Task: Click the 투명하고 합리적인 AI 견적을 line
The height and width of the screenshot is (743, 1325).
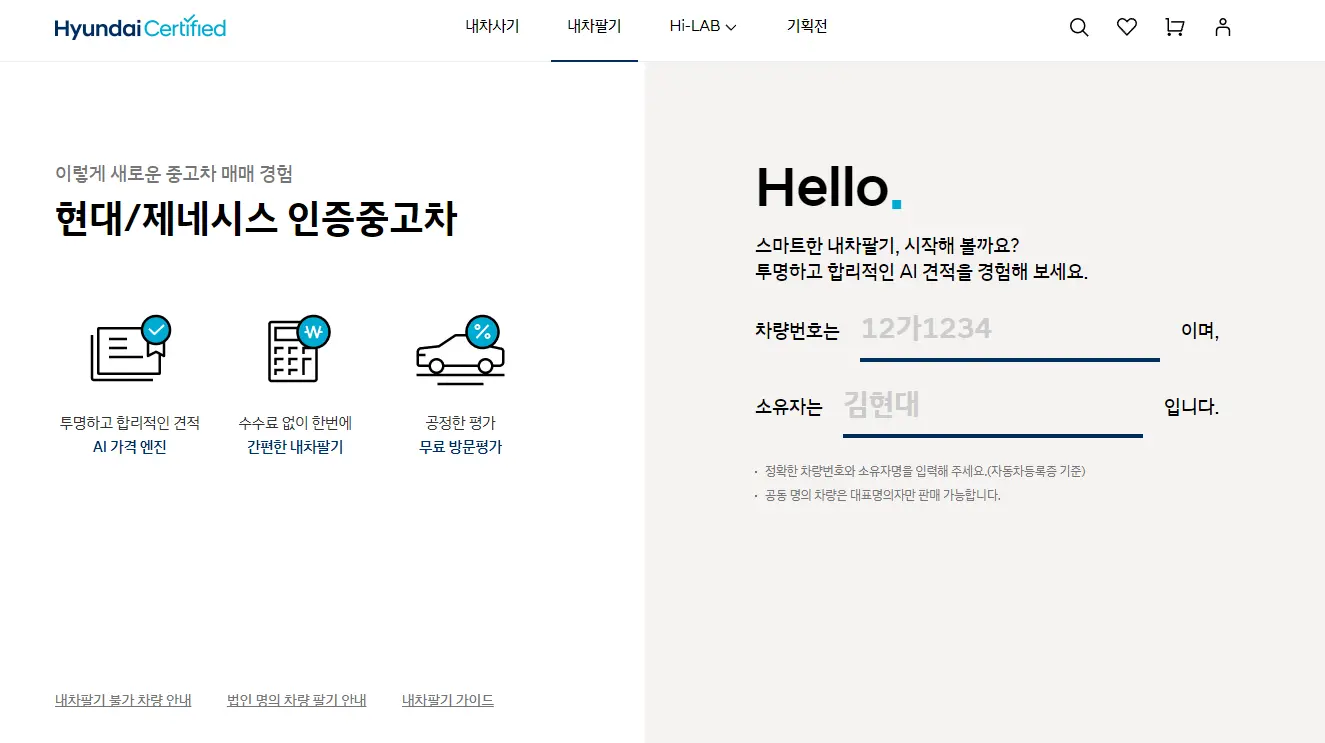Action: pyautogui.click(x=922, y=271)
